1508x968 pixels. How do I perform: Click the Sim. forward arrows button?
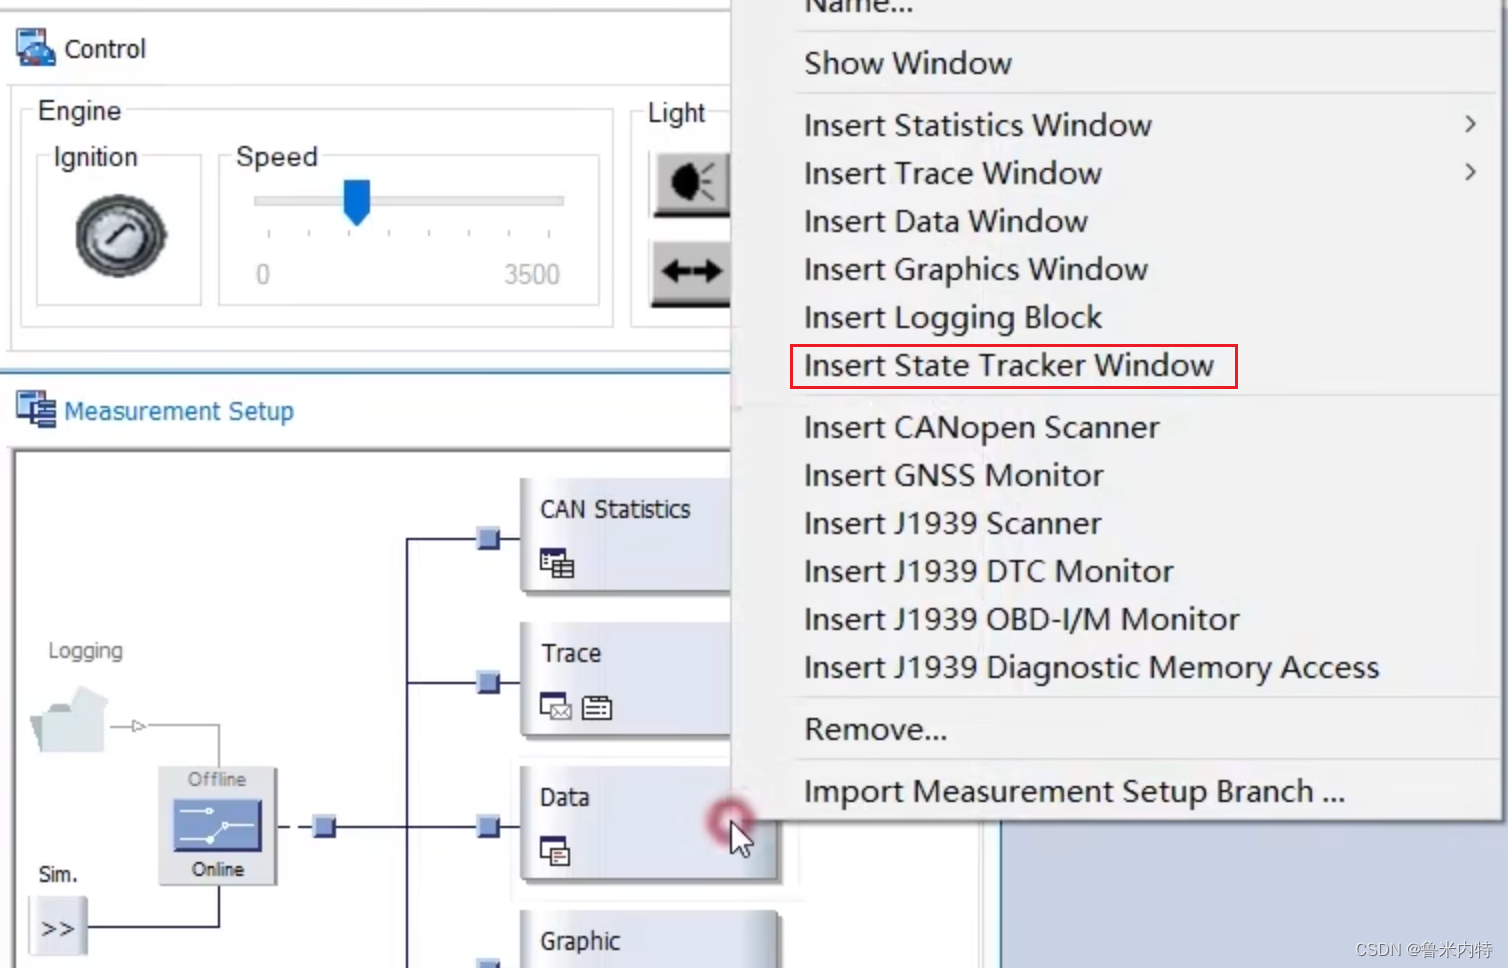pyautogui.click(x=58, y=927)
